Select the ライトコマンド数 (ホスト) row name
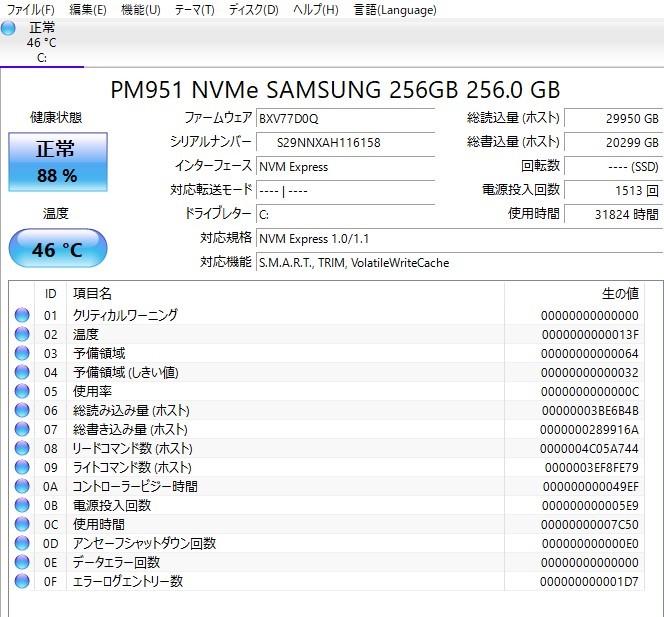The image size is (664, 617). coord(132,467)
